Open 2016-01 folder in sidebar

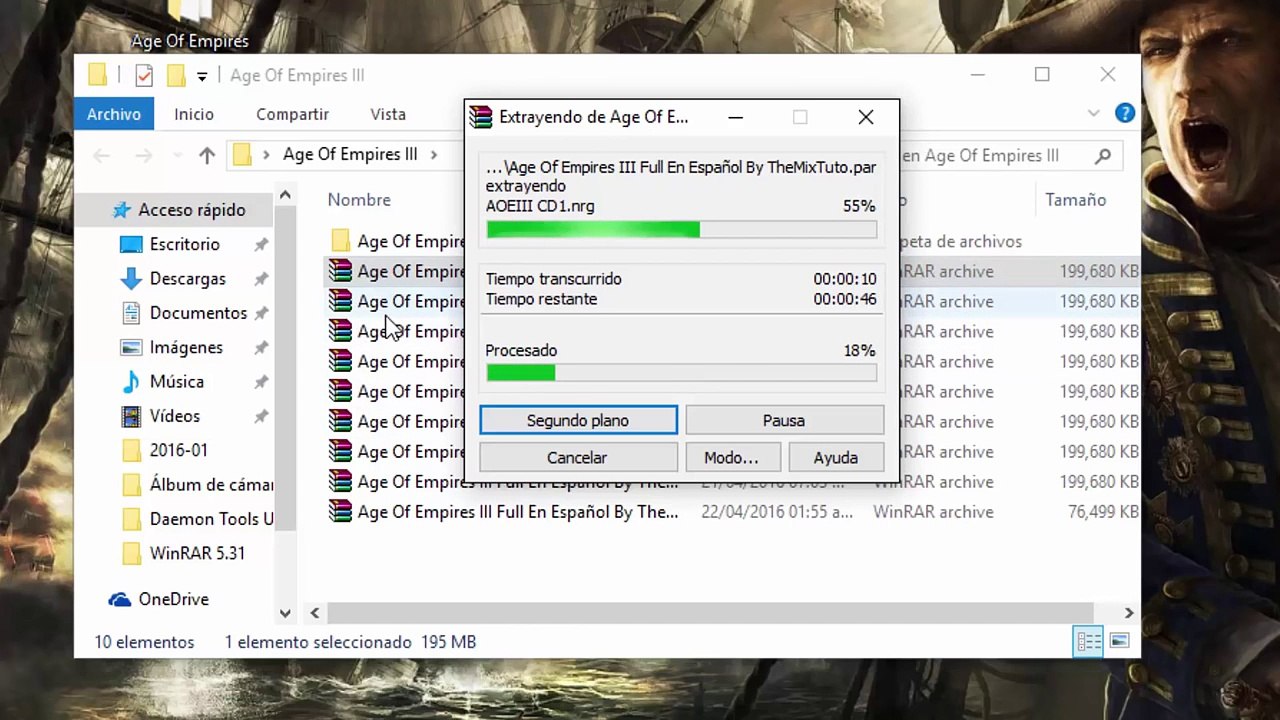pos(178,450)
